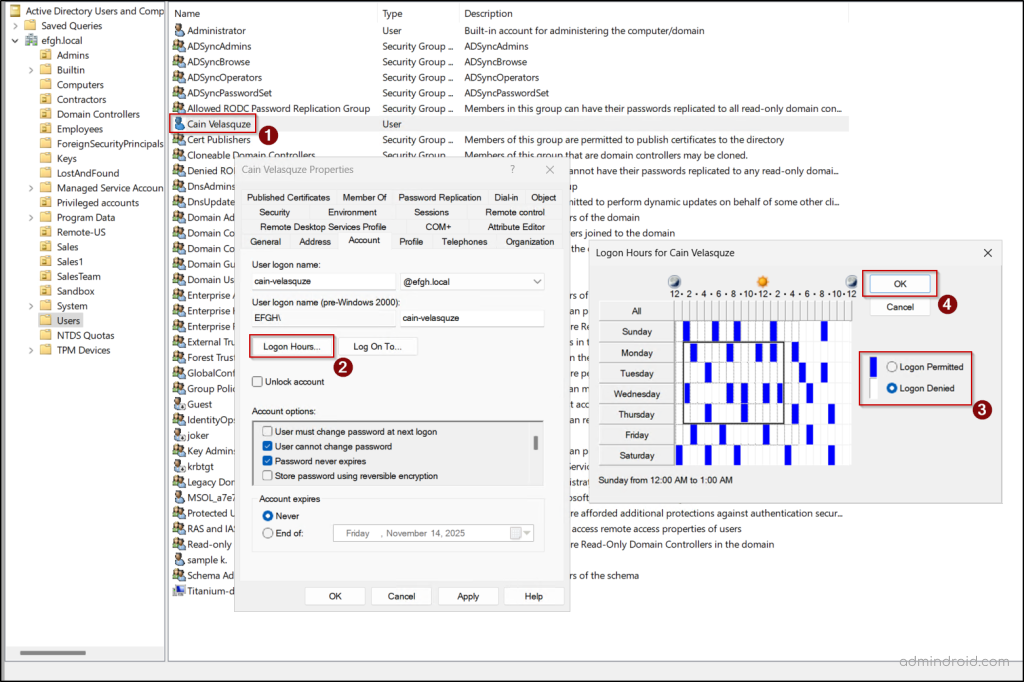Select the Cert Publishers group icon
1024x682 pixels.
(x=179, y=140)
